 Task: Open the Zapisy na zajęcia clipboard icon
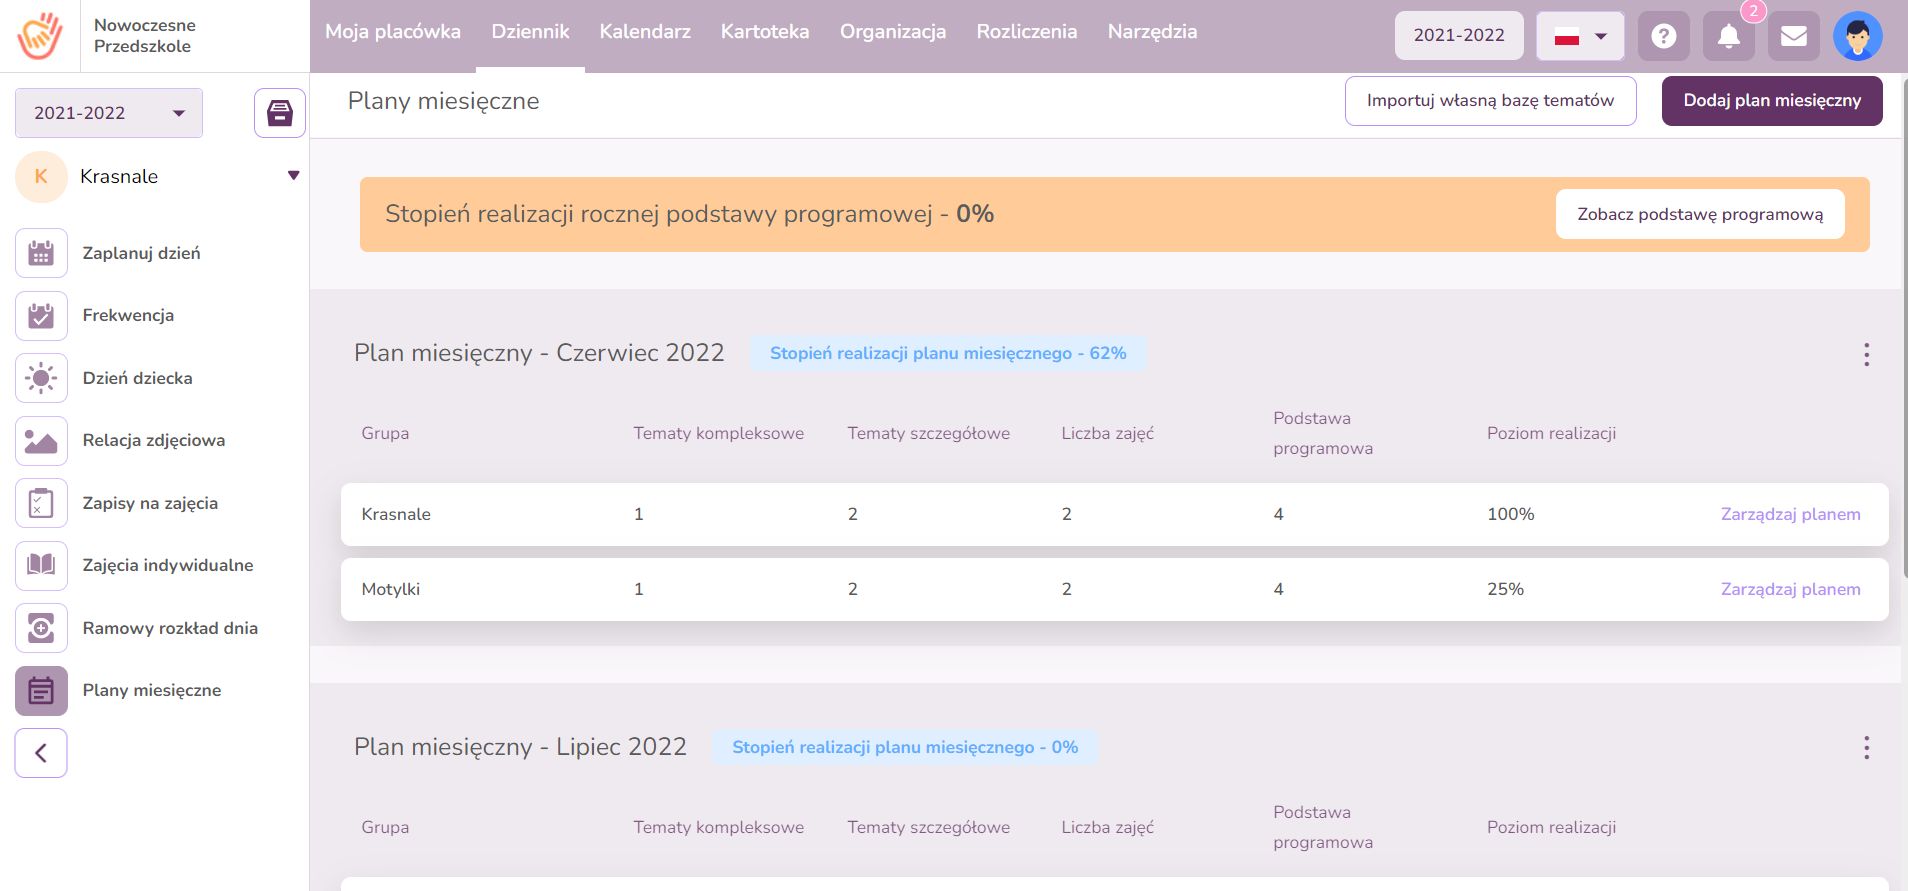point(41,503)
